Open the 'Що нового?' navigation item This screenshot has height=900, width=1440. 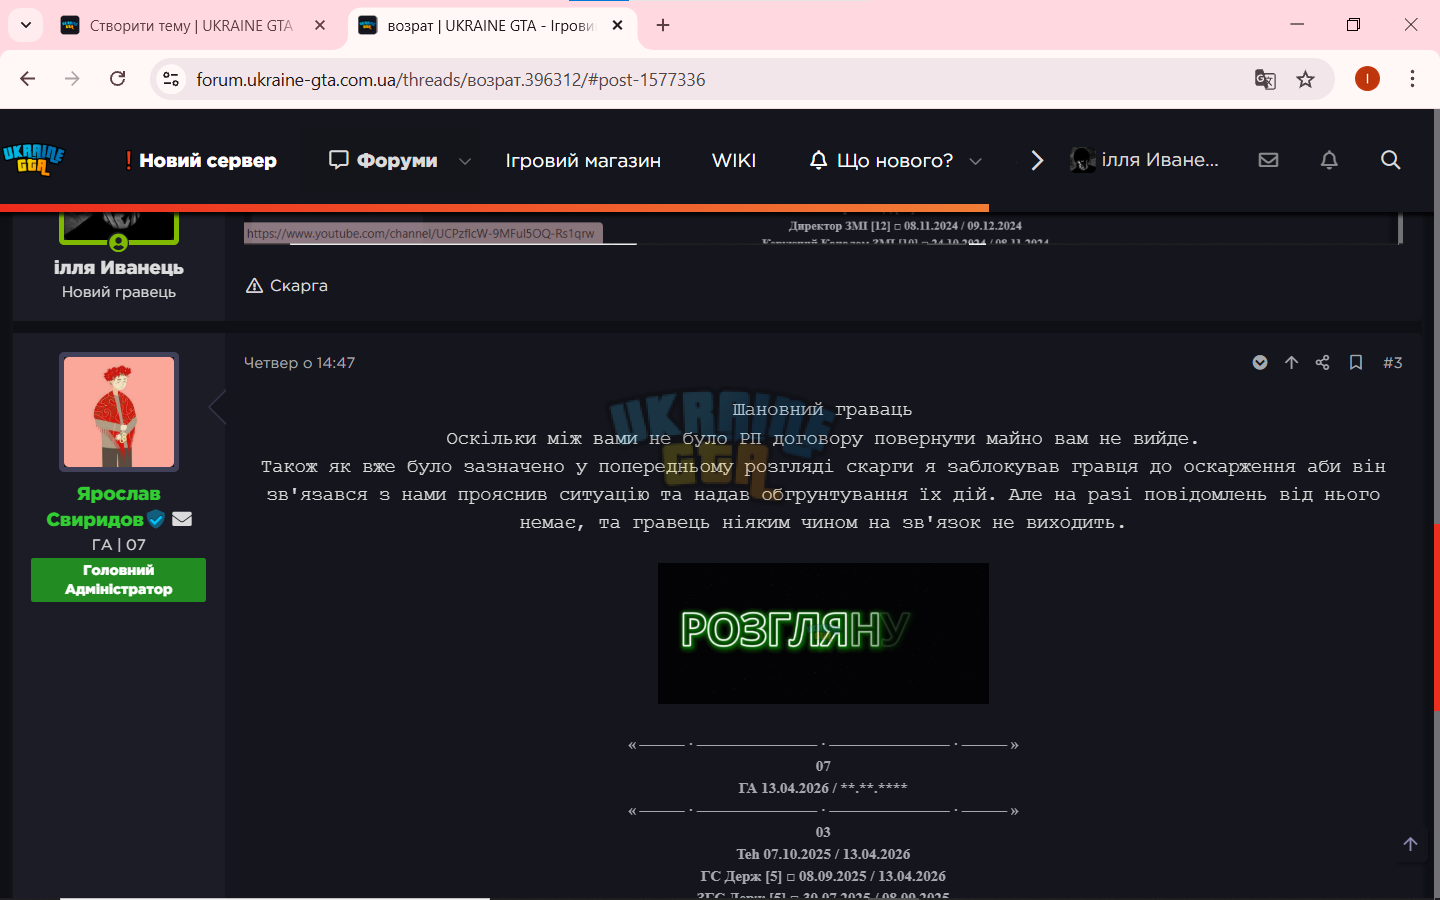(882, 160)
